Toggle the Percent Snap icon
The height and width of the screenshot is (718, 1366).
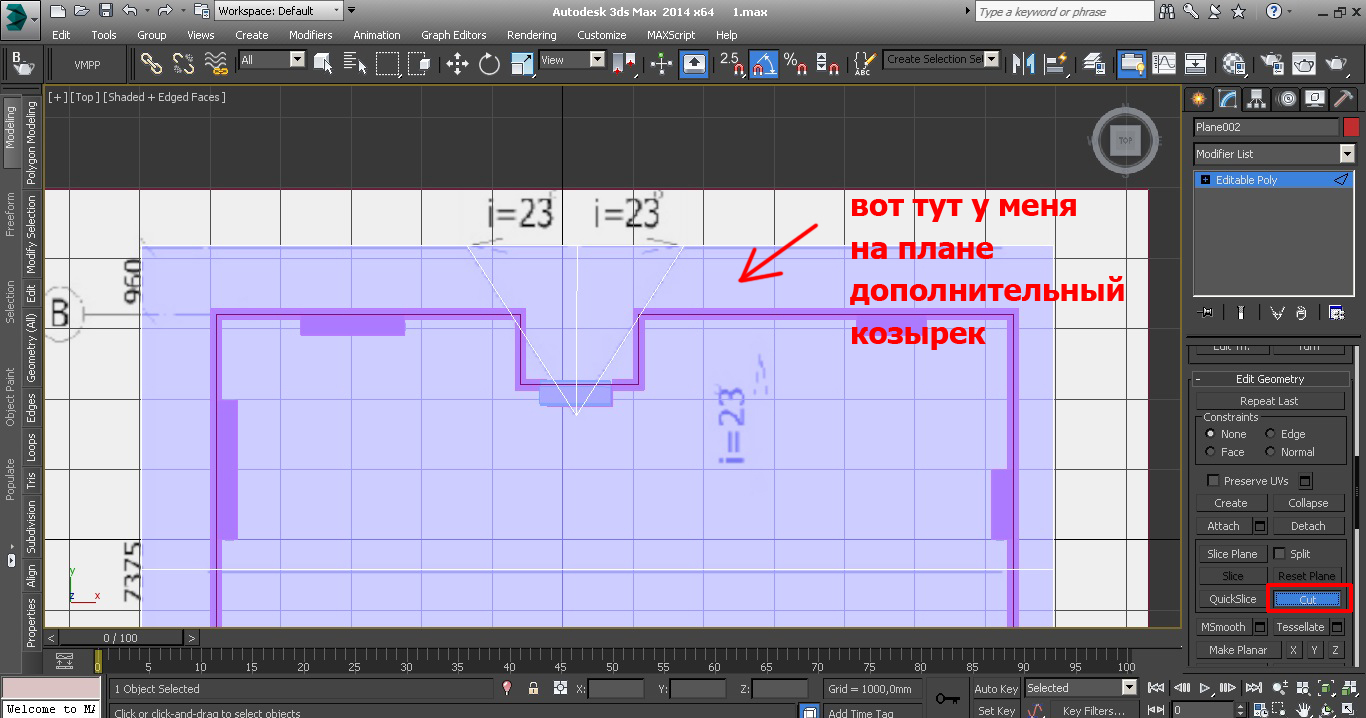(x=795, y=64)
